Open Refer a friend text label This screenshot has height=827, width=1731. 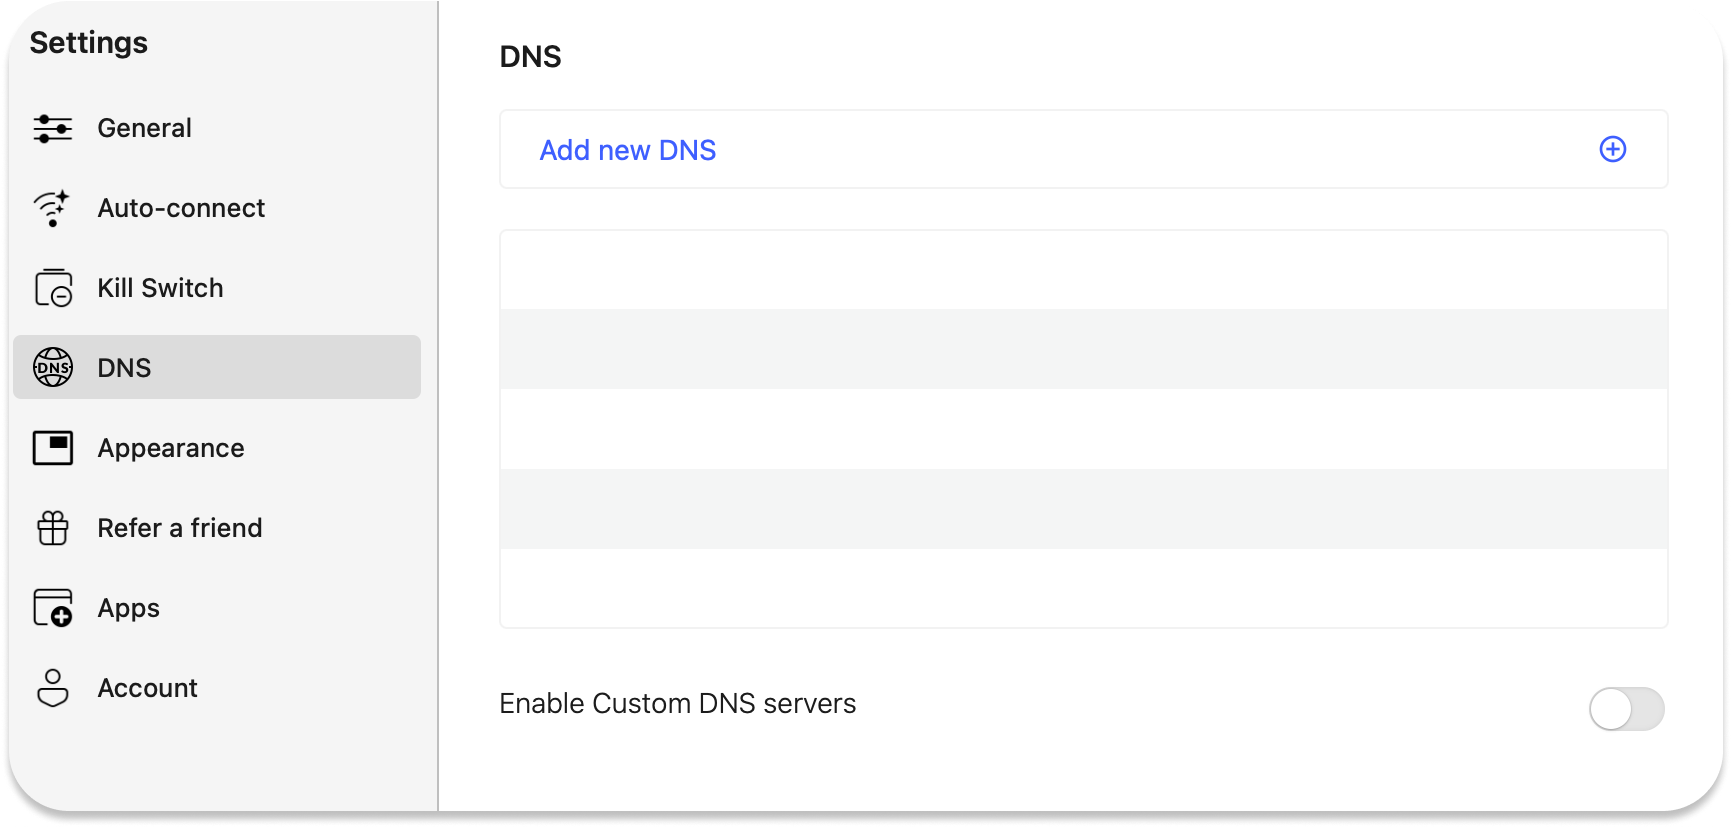pyautogui.click(x=179, y=528)
